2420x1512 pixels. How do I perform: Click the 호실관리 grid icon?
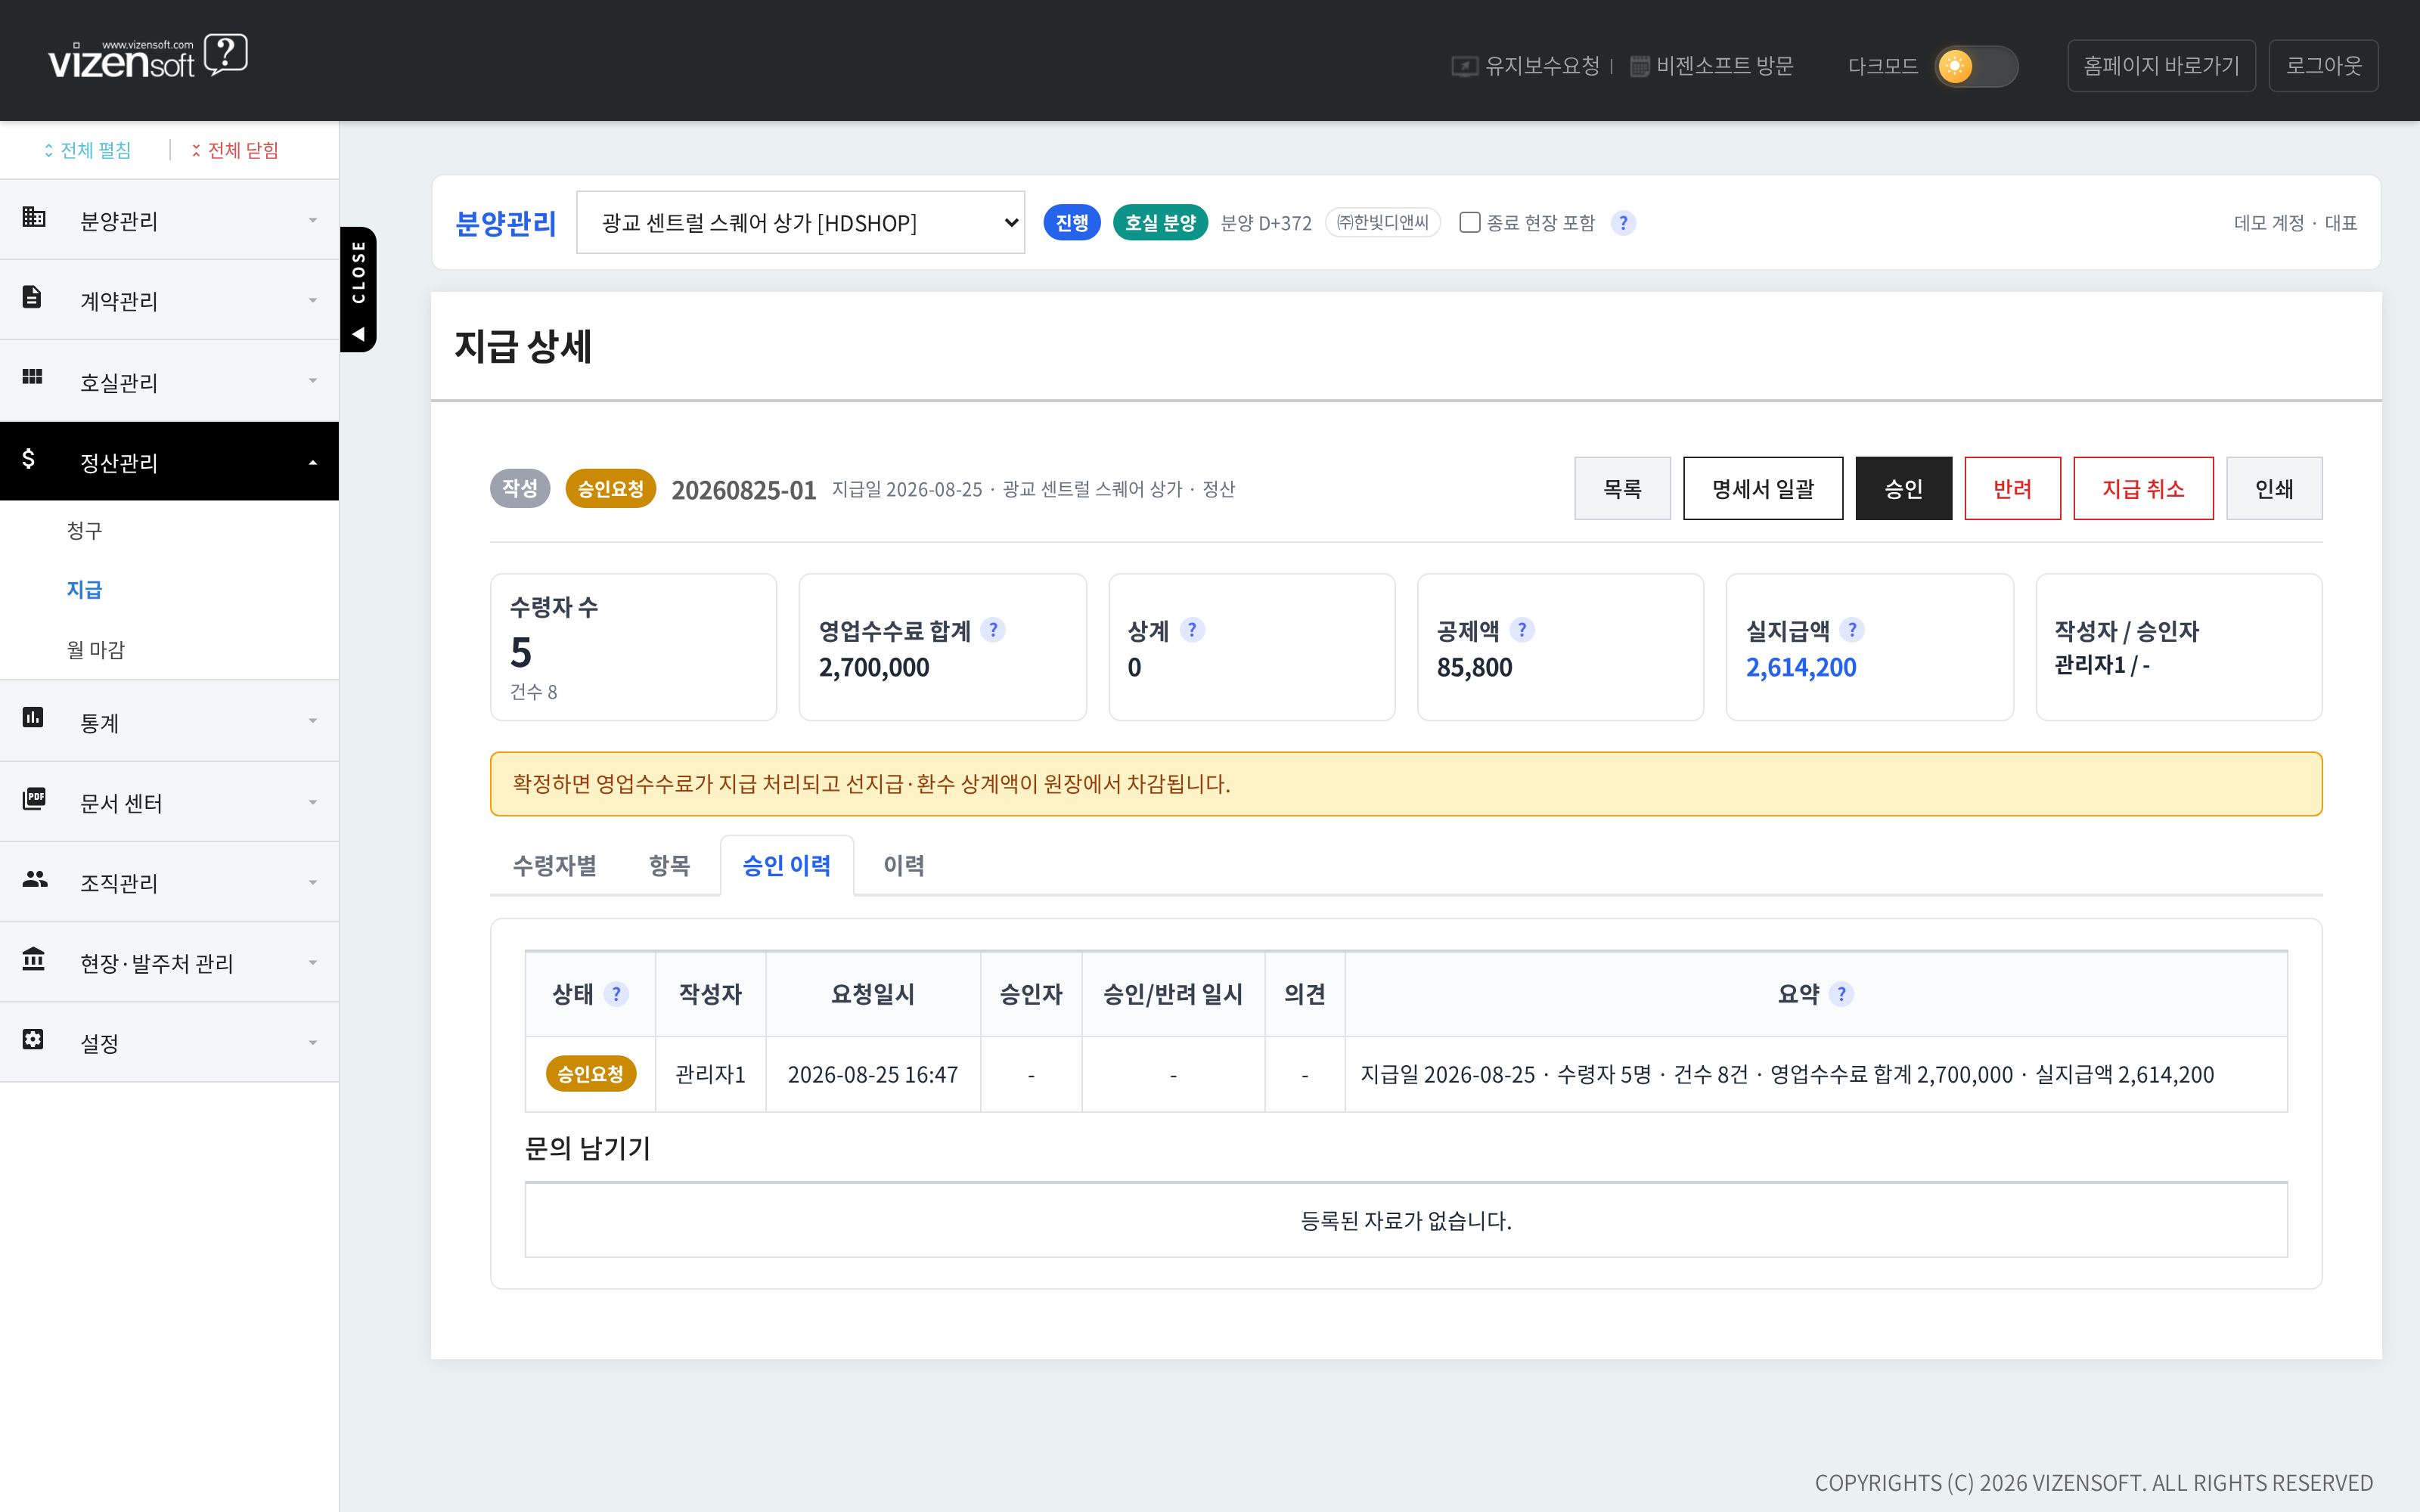click(32, 376)
